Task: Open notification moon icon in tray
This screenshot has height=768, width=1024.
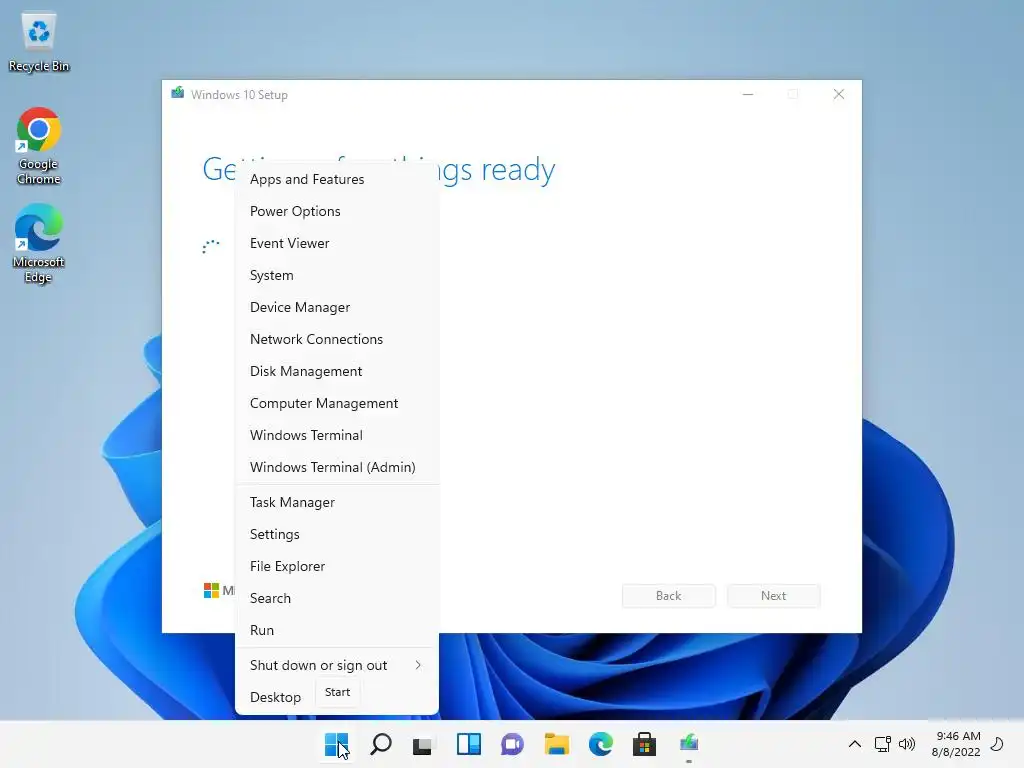Action: [997, 743]
